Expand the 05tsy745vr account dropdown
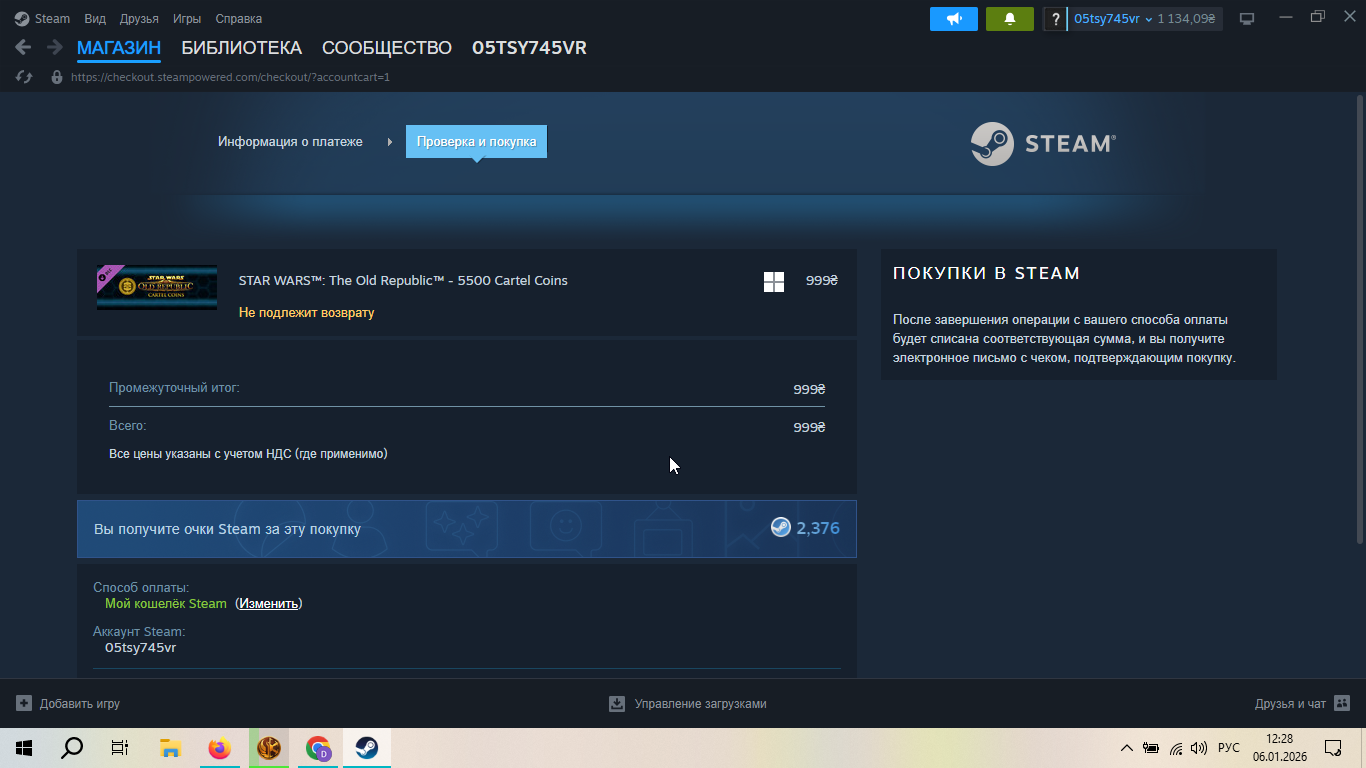Screen dimensions: 1366x768 click(1113, 19)
